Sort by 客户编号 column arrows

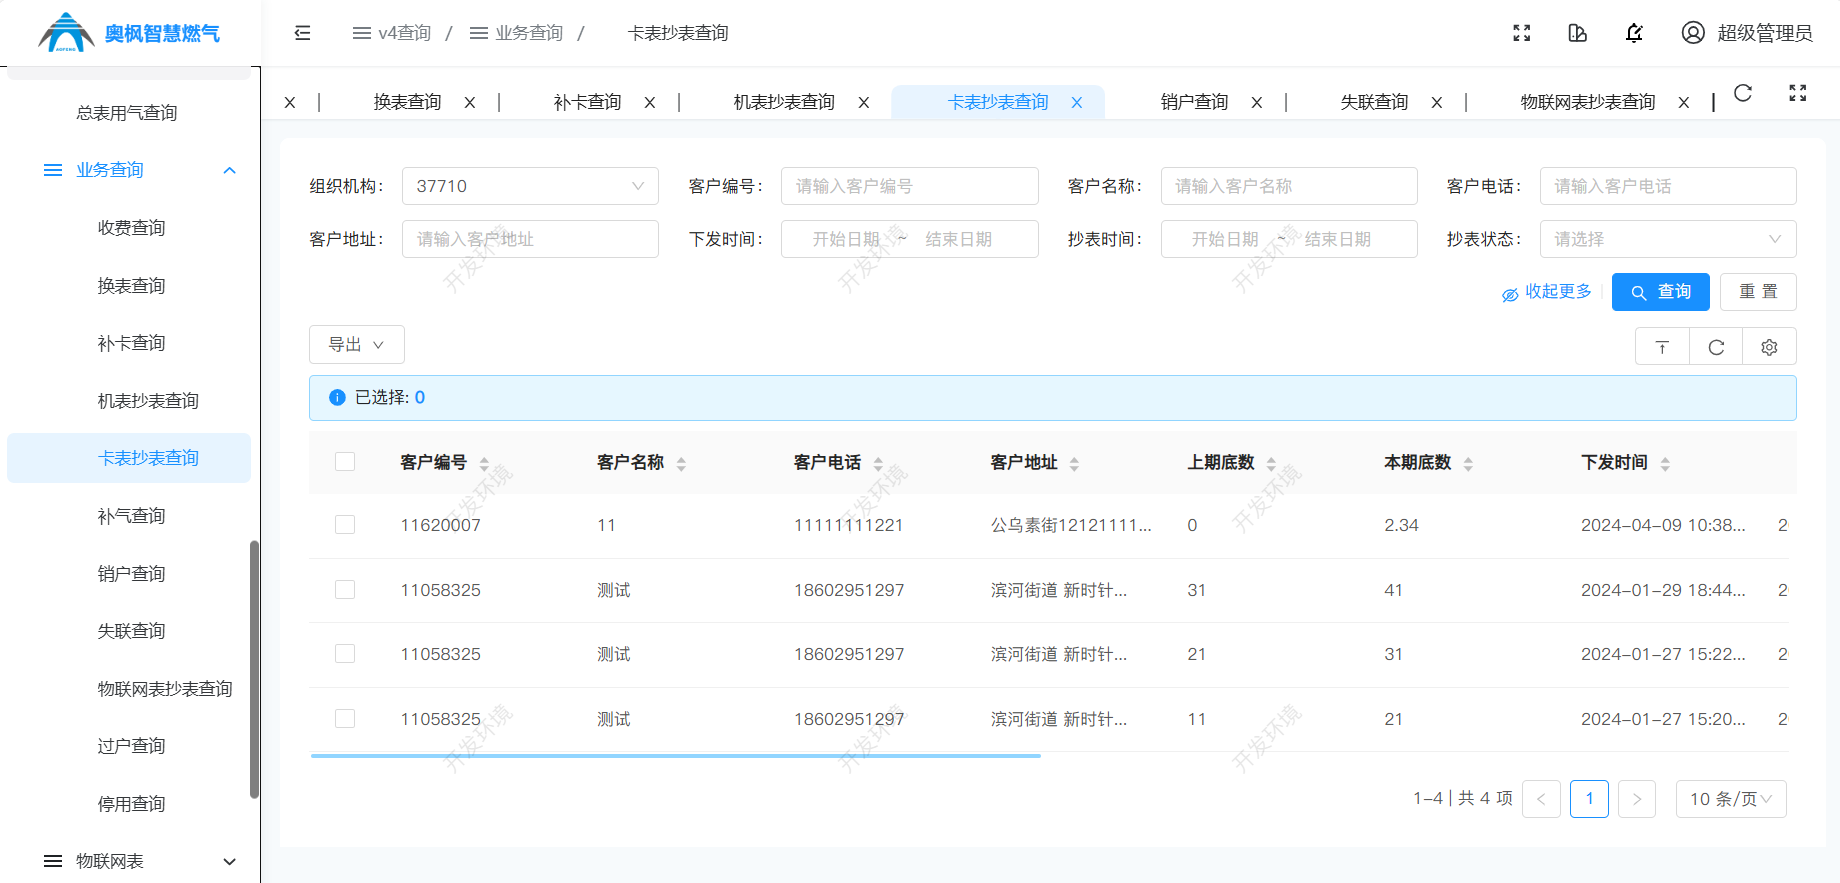(484, 463)
